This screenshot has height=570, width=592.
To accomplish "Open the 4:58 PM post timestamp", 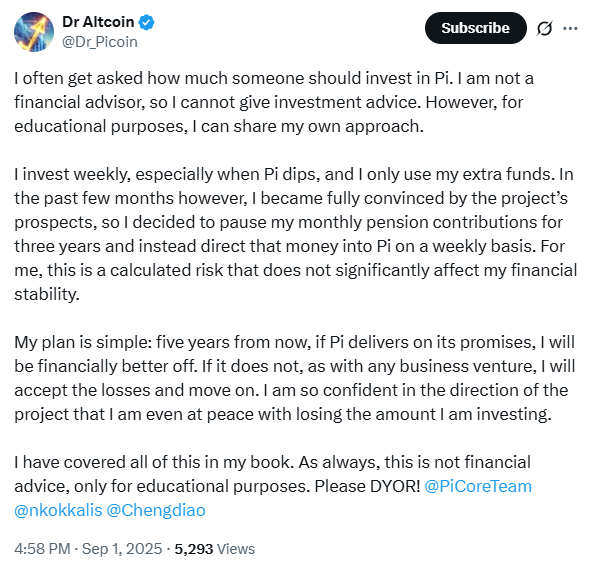I will (42, 549).
